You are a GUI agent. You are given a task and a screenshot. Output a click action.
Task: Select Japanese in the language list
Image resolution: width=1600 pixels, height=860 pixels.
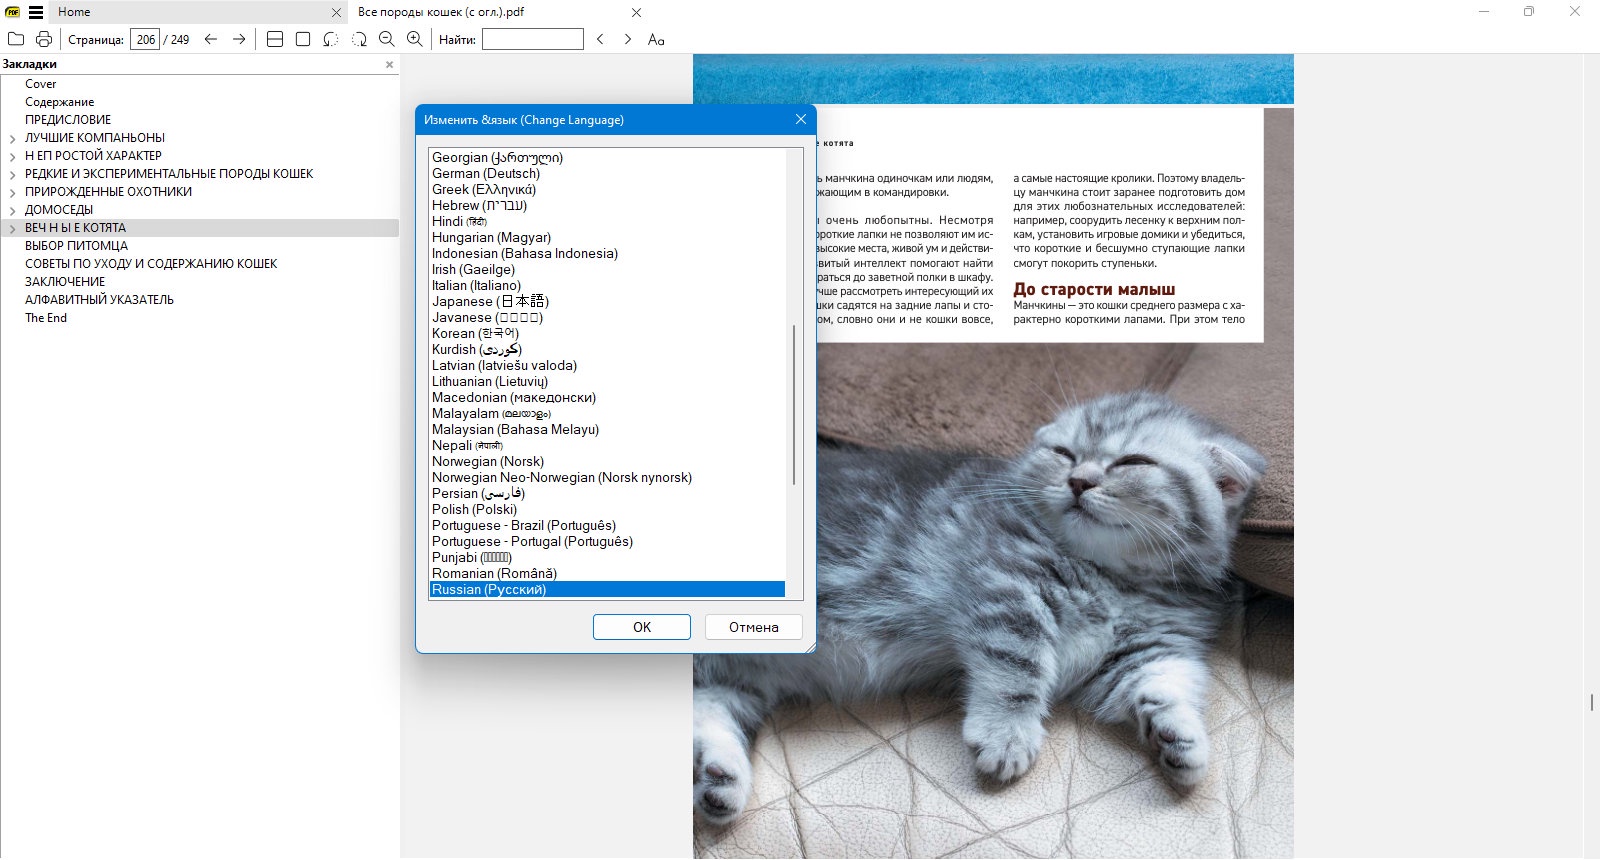click(490, 301)
